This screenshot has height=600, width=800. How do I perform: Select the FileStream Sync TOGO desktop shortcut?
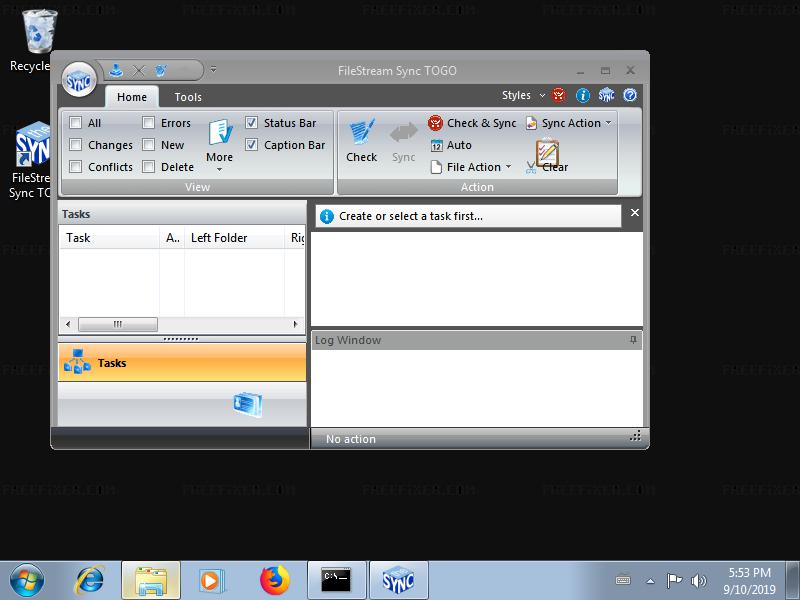tap(32, 160)
